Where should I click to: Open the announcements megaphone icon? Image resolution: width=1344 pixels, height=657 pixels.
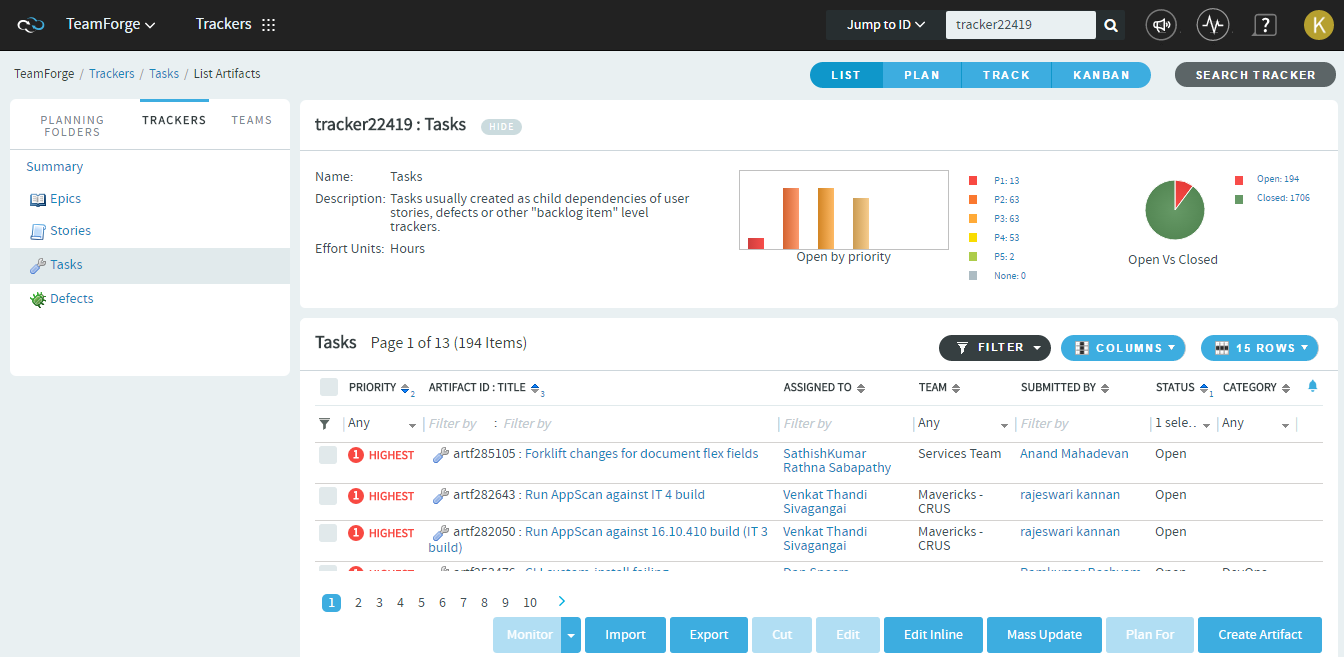[x=1160, y=25]
